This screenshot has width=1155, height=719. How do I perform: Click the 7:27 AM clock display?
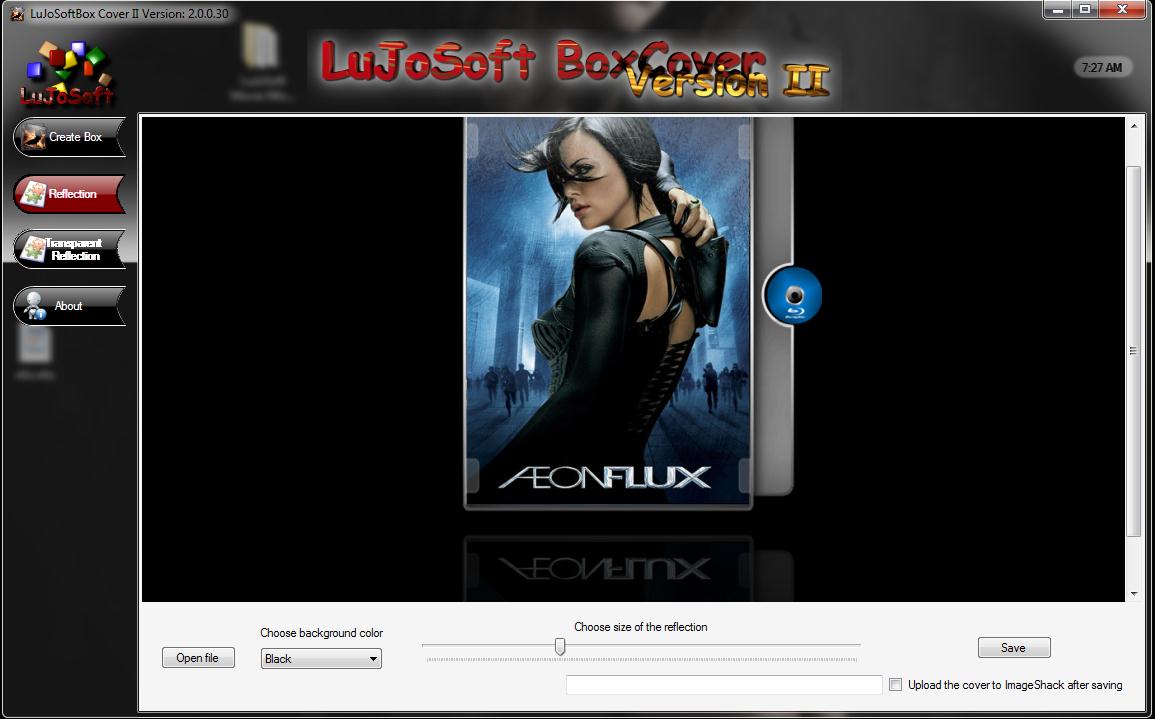point(1102,68)
